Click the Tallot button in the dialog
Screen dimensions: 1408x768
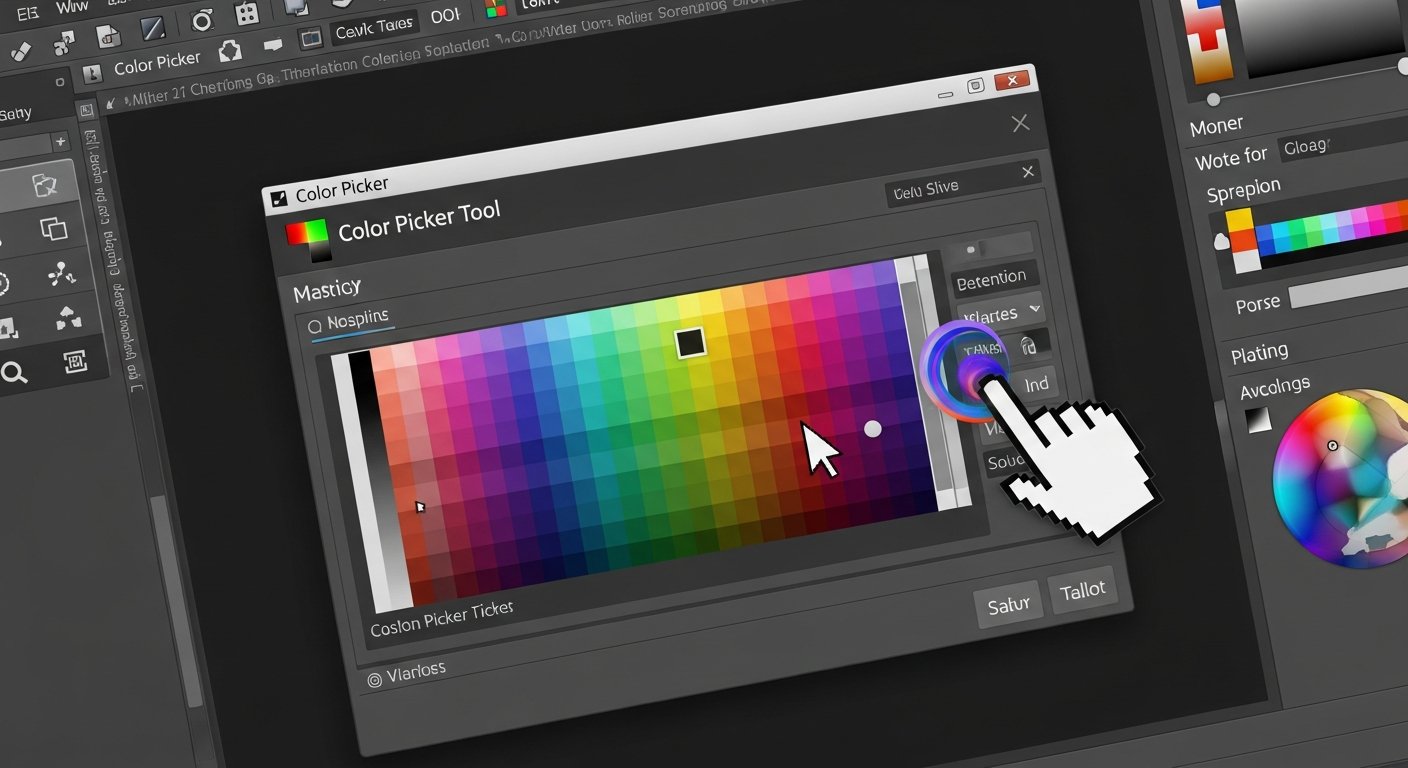tap(1083, 590)
